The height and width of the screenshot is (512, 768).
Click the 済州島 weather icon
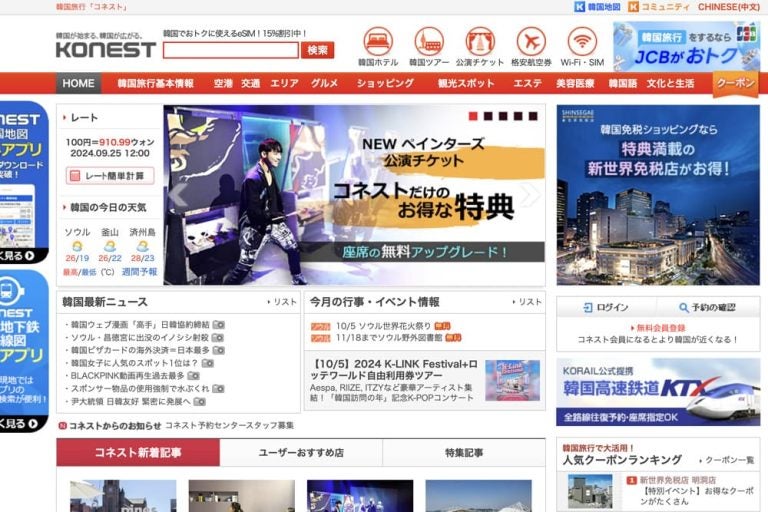143,246
